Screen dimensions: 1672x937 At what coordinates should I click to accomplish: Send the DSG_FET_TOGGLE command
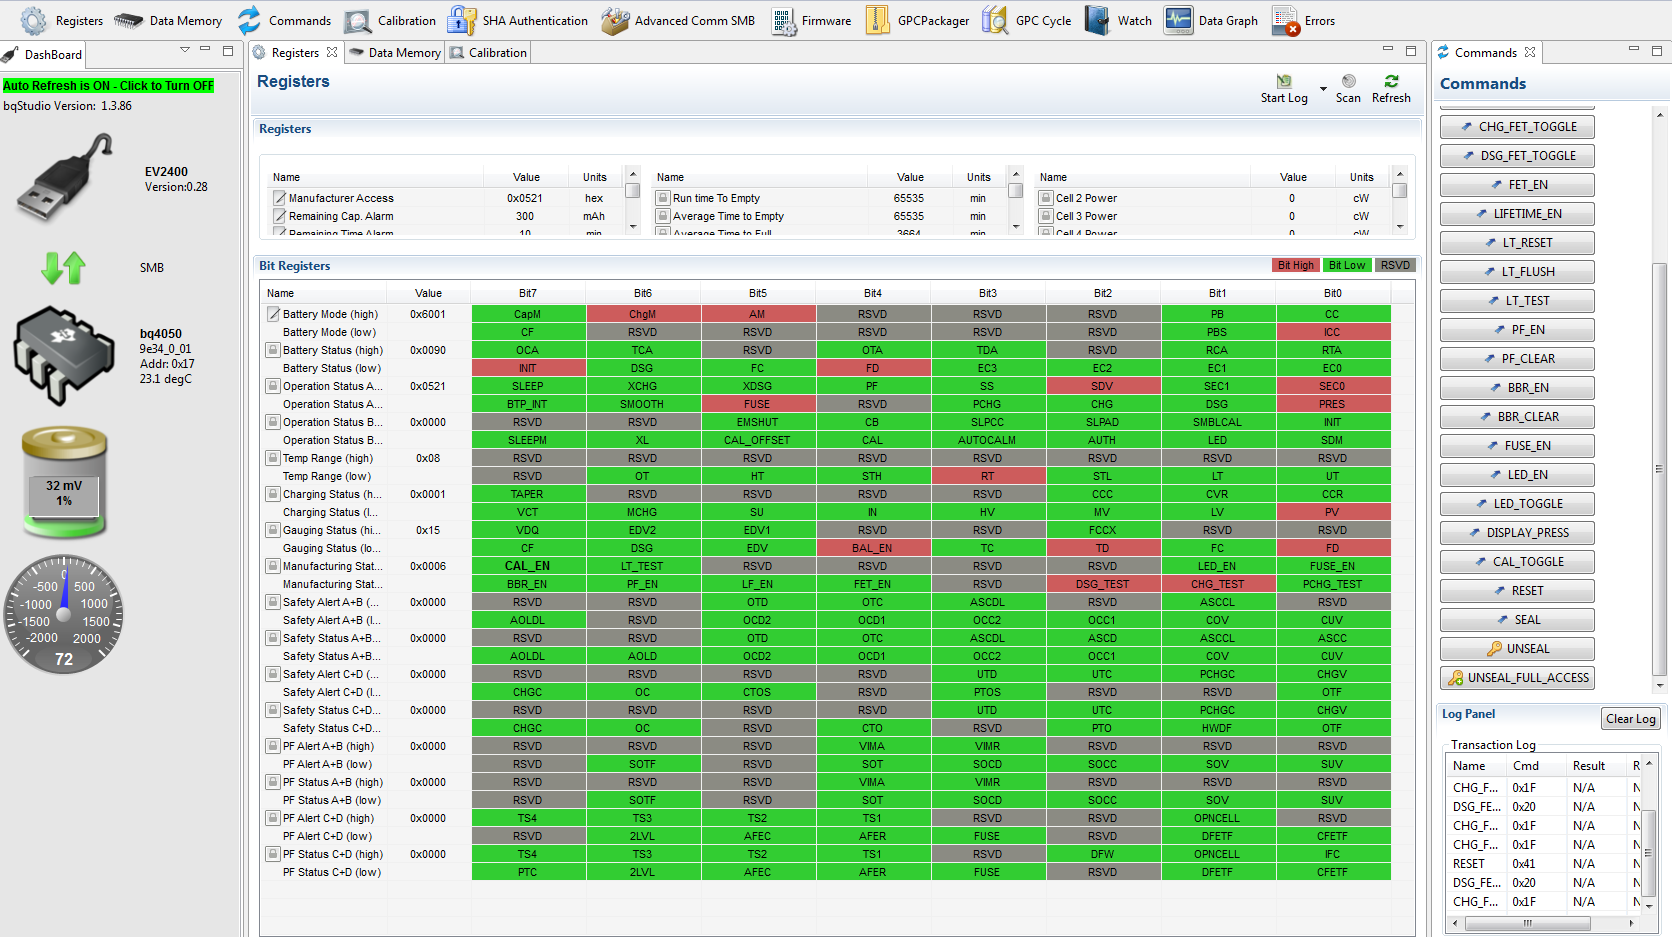1517,156
